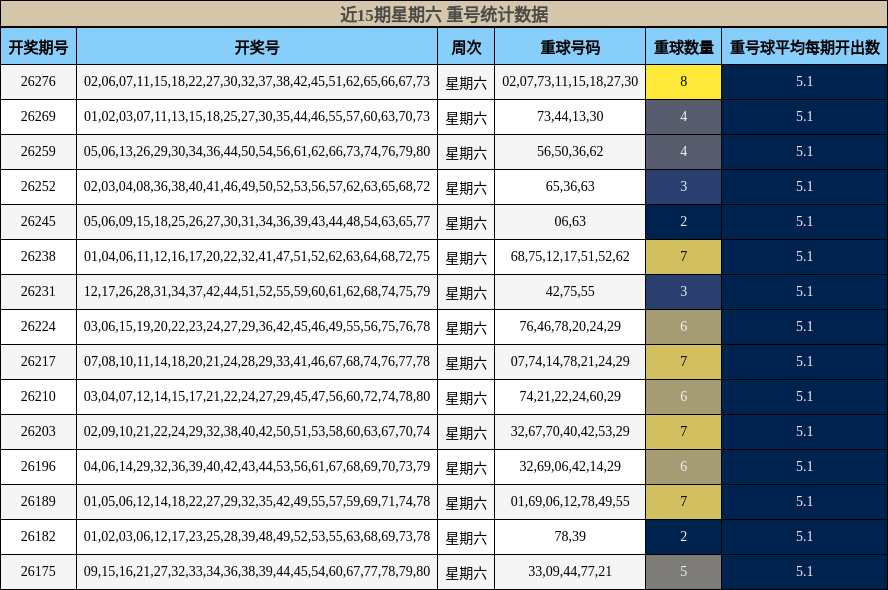Viewport: 888px width, 590px height.
Task: Select draw period 26276
Action: [39, 82]
